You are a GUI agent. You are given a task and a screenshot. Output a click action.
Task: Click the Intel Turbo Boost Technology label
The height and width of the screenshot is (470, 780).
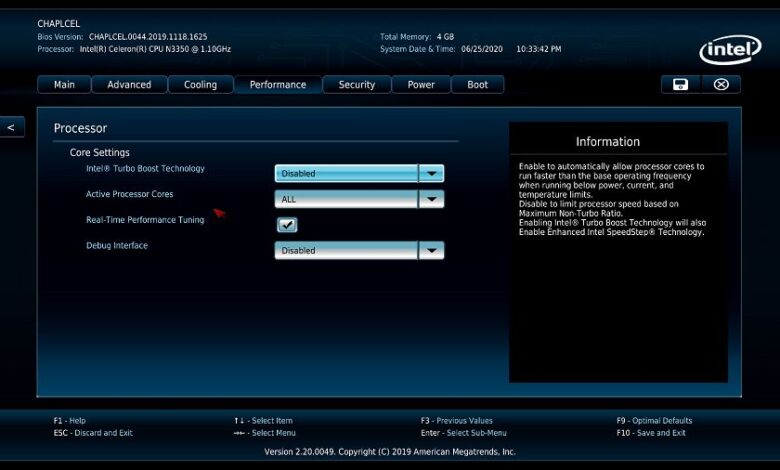pos(145,169)
